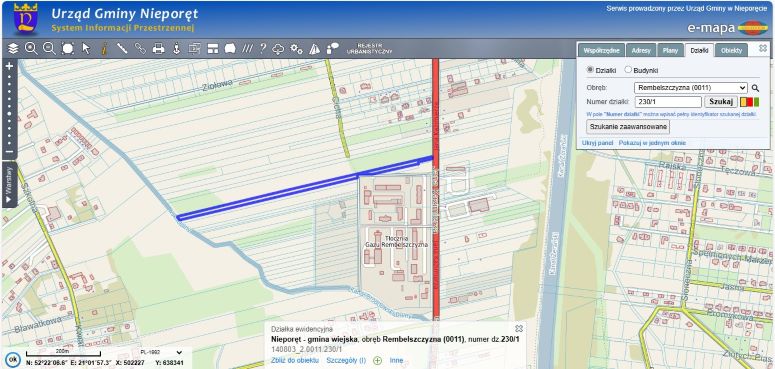The height and width of the screenshot is (369, 775).
Task: Select the zoom in magnifier tool
Action: (x=31, y=48)
